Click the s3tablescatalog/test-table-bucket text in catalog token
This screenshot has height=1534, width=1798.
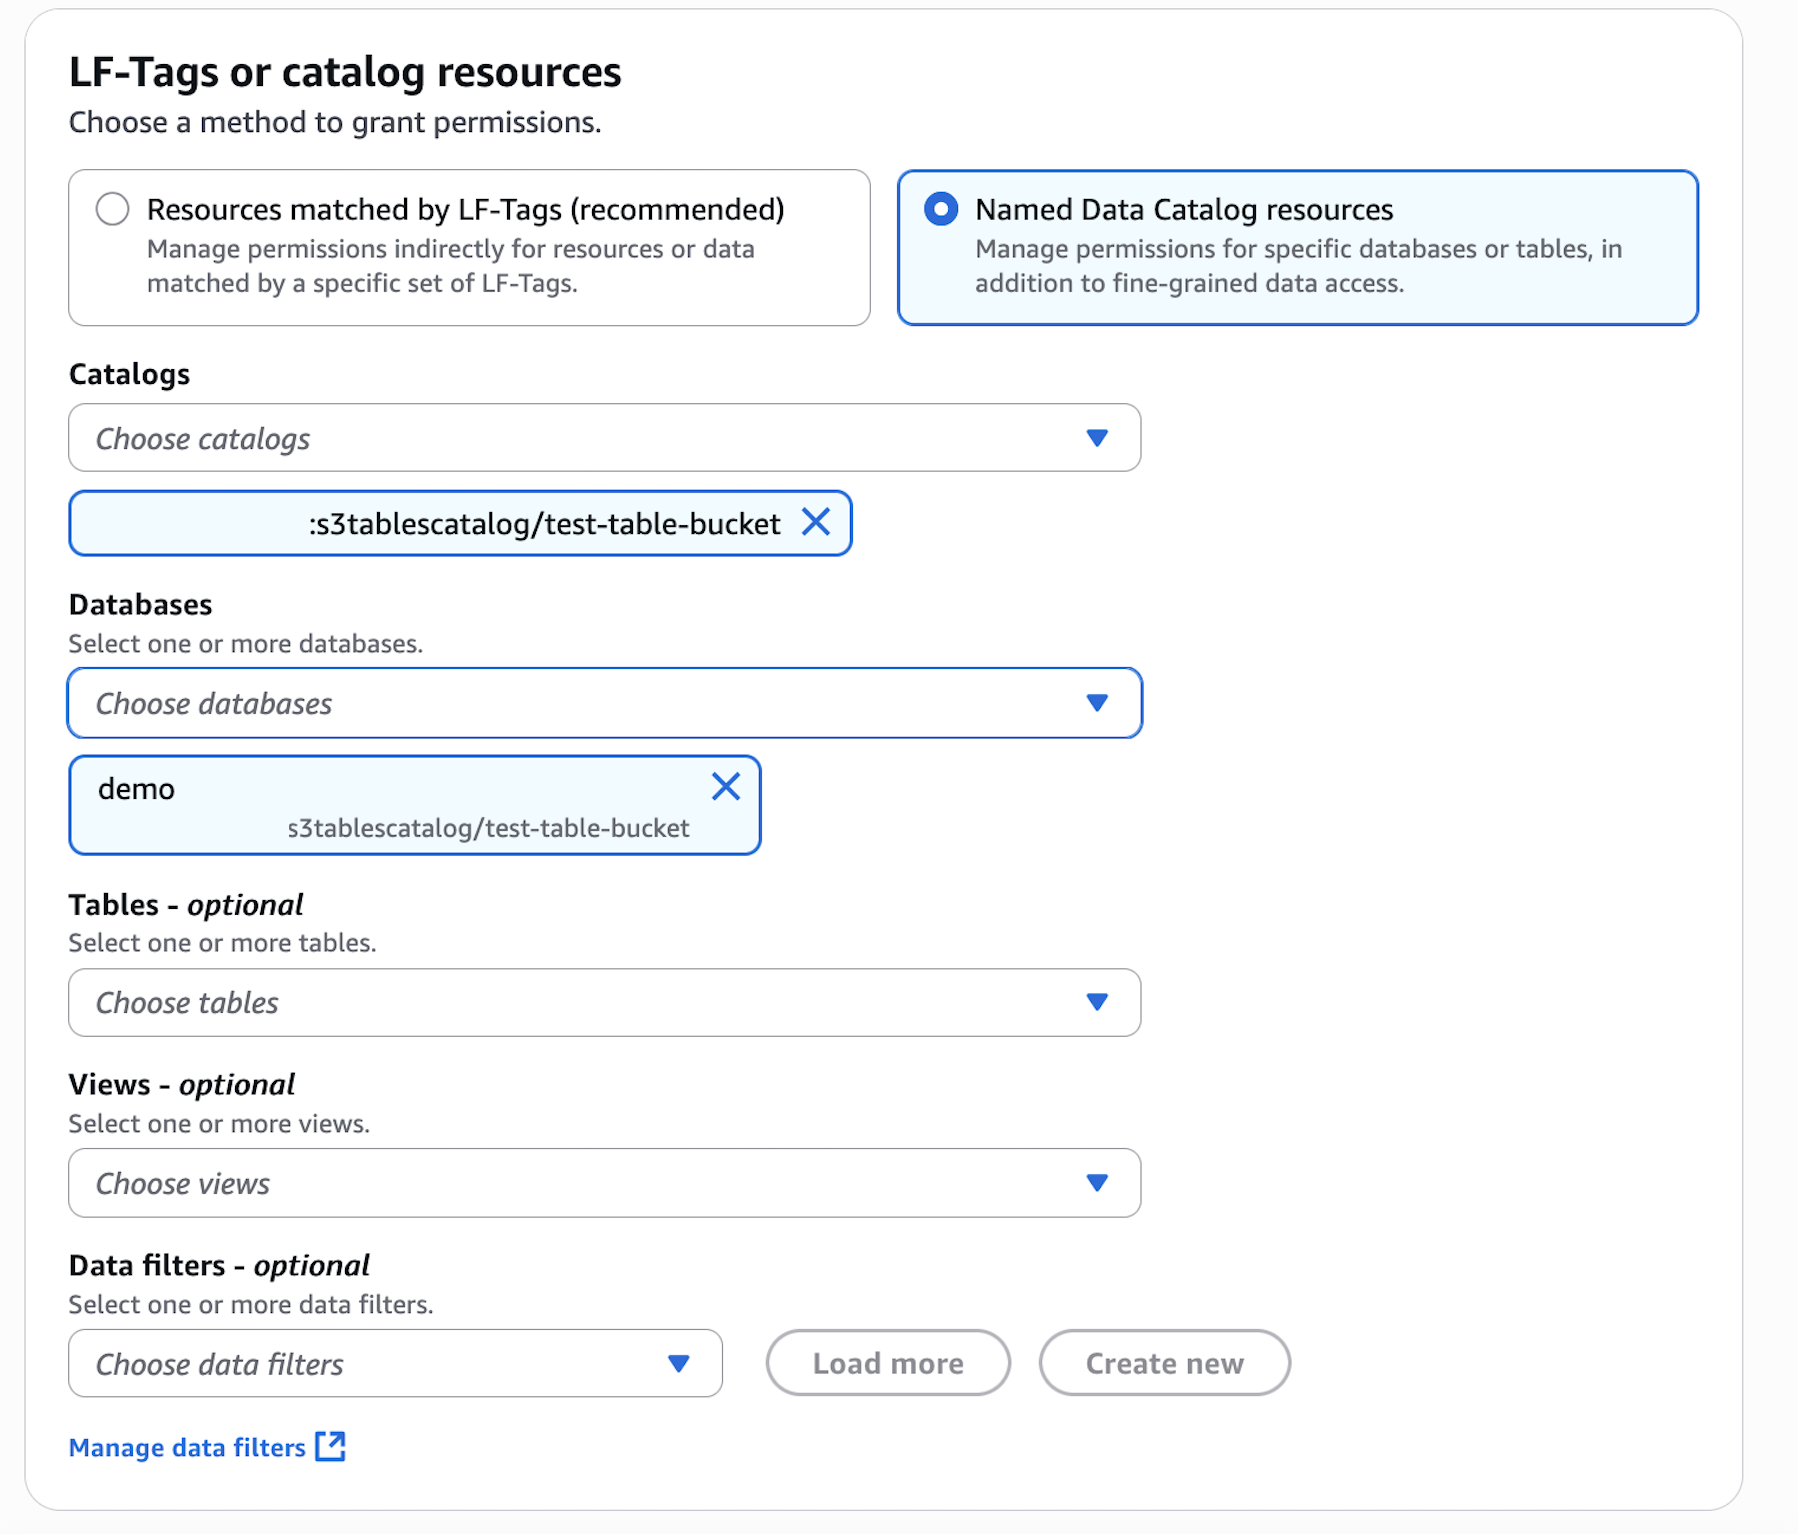(545, 524)
